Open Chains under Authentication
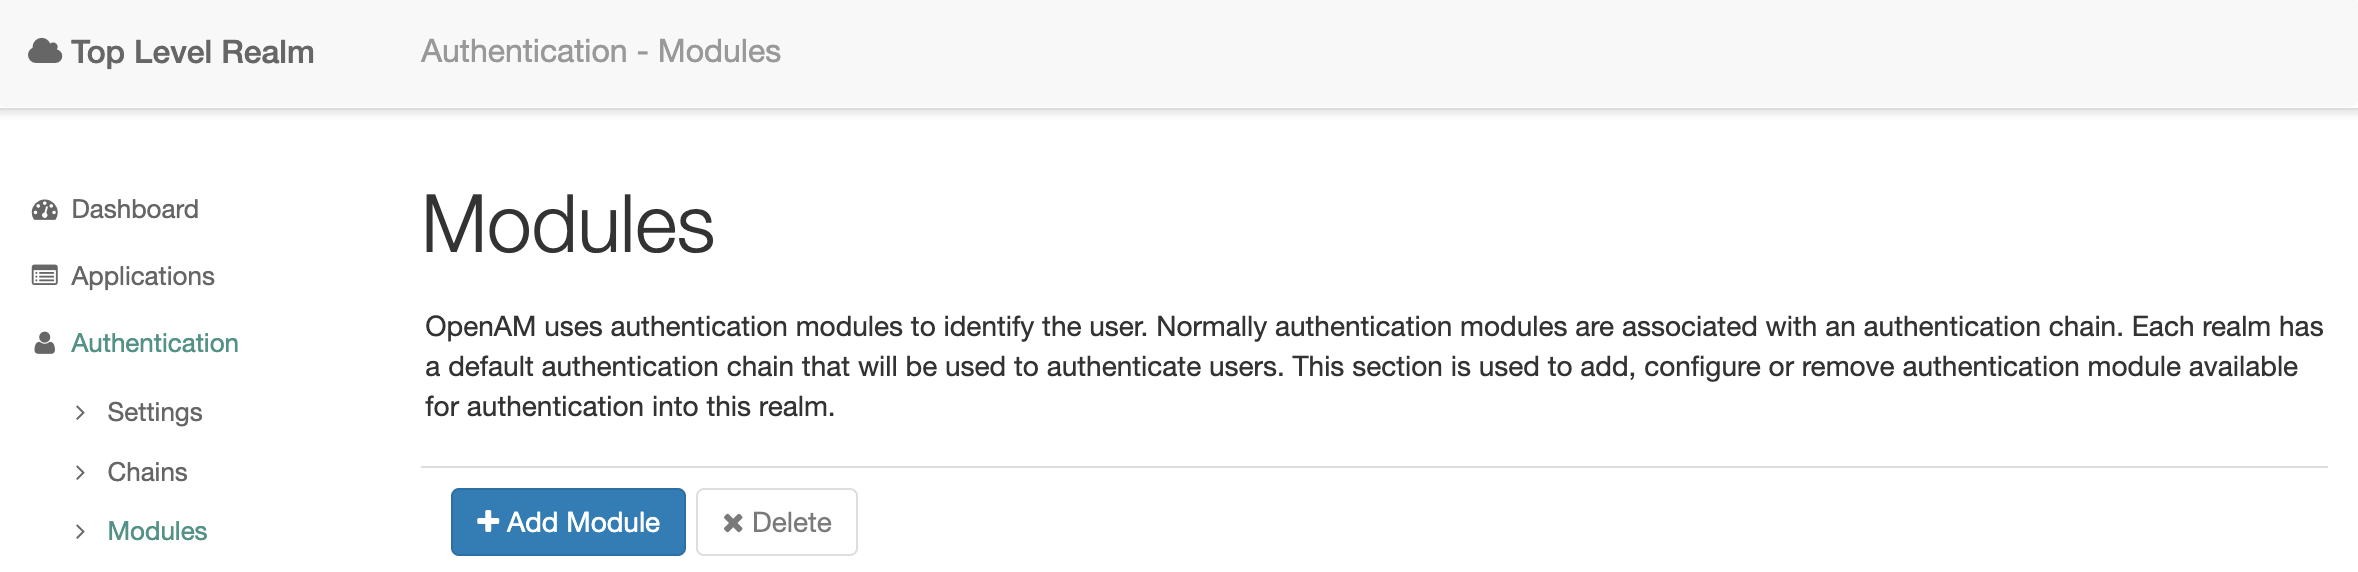The width and height of the screenshot is (2358, 572). pos(147,472)
